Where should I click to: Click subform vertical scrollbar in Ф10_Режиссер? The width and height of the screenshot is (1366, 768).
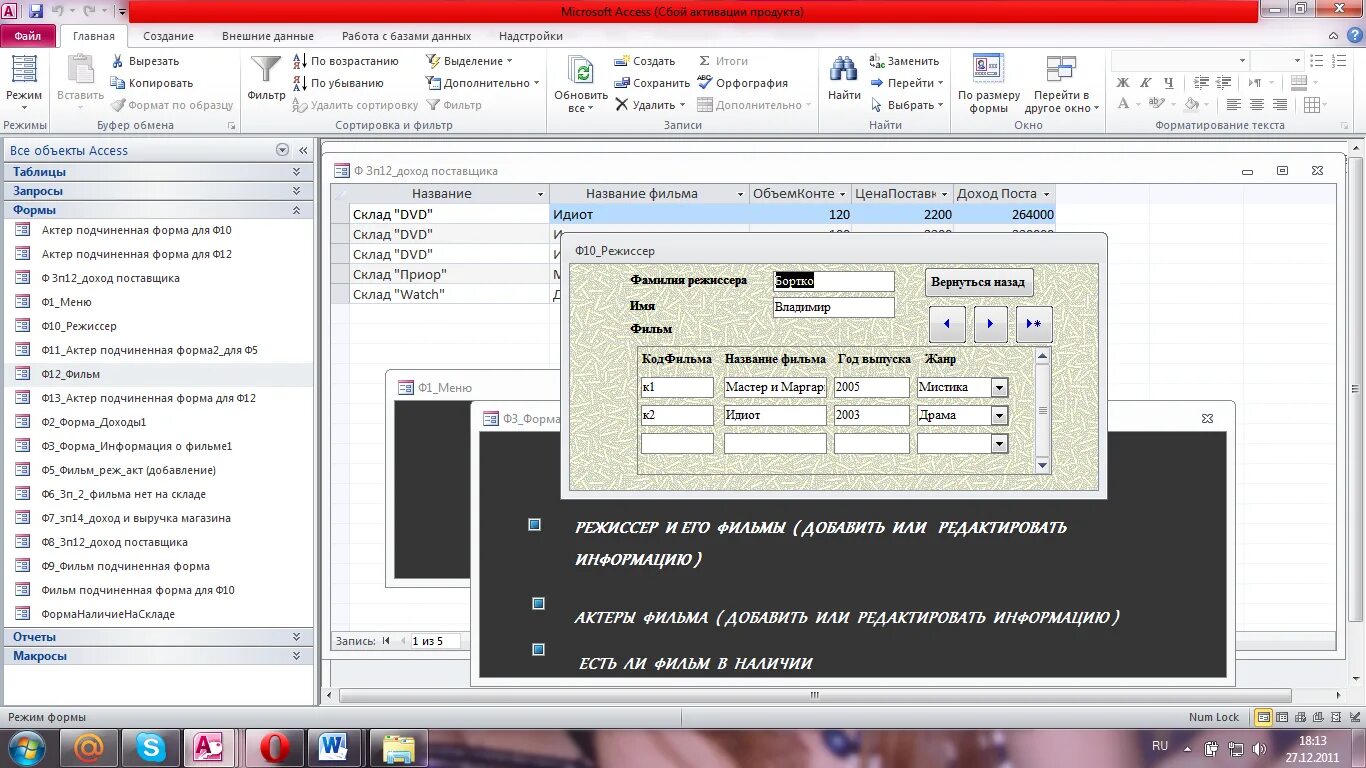tap(1042, 410)
